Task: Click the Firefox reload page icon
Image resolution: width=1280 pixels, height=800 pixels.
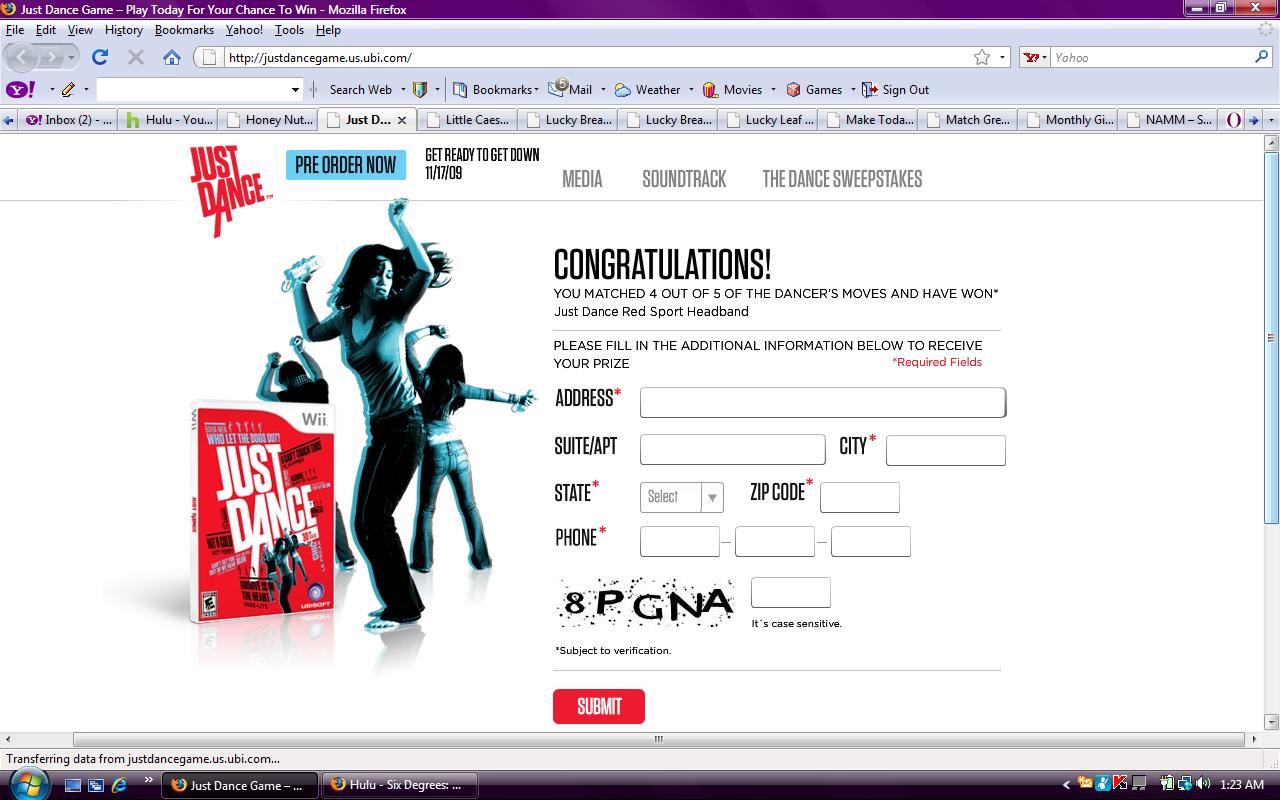Action: 100,57
